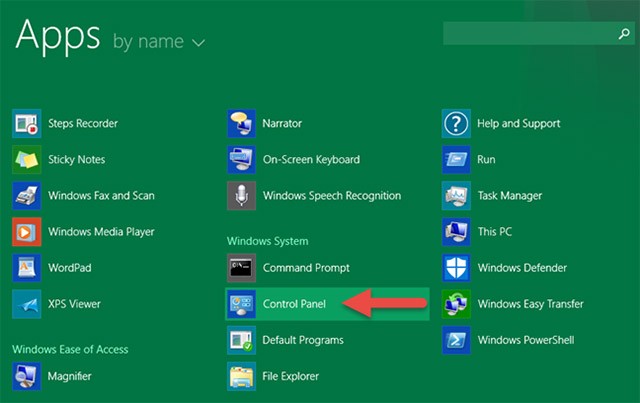Launch Windows Defender shield icon

[x=456, y=268]
